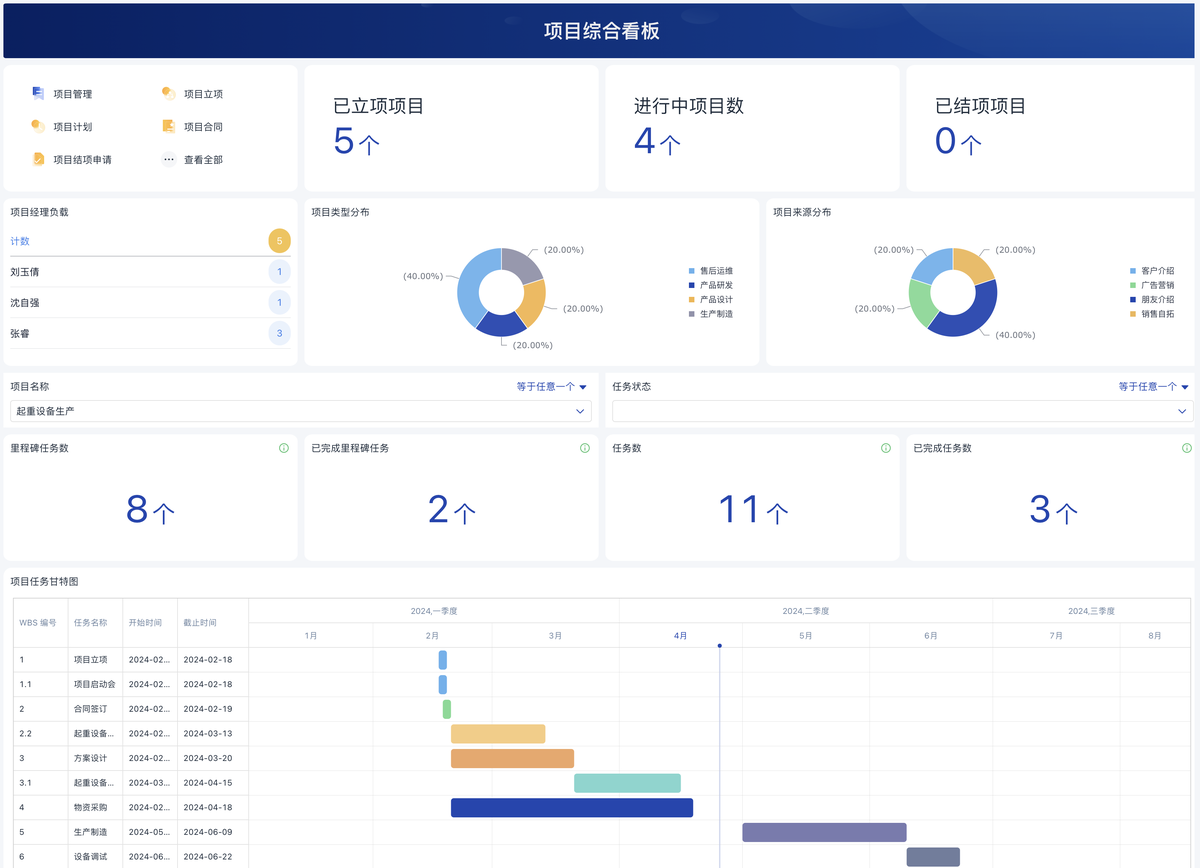Click the 计数 header link

coord(20,241)
